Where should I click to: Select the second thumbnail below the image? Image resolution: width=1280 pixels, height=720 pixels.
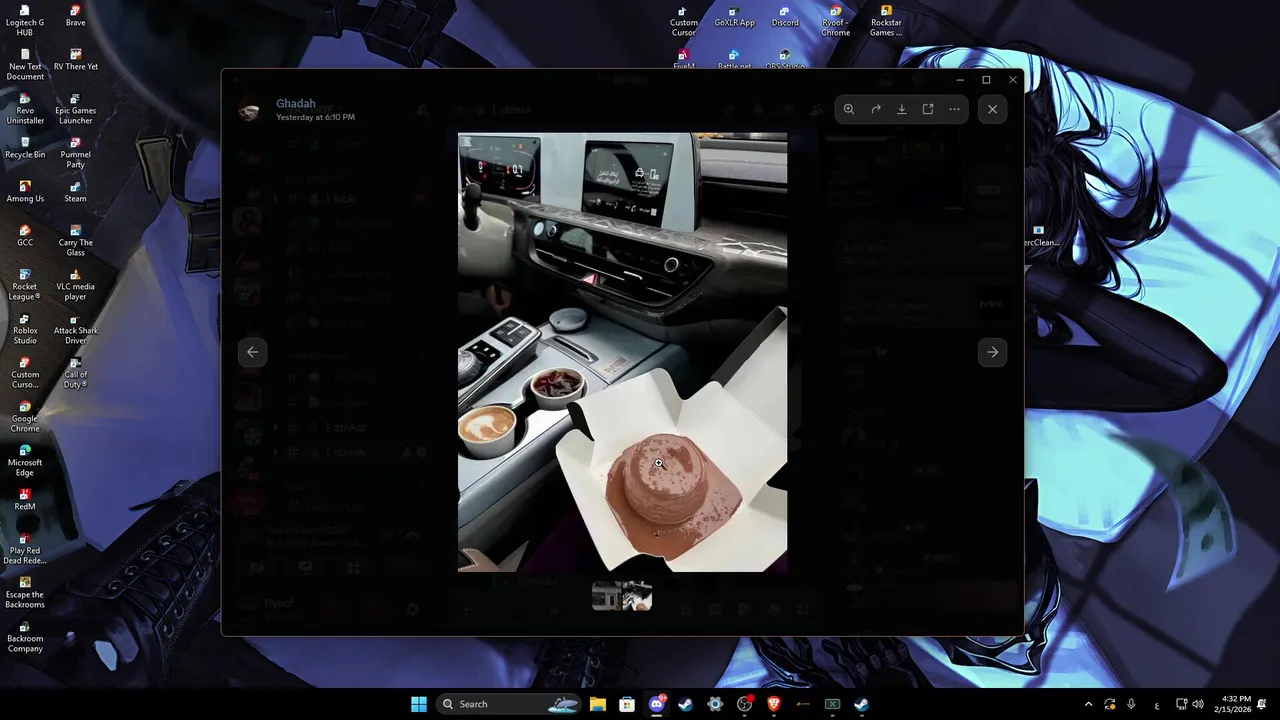pos(637,597)
